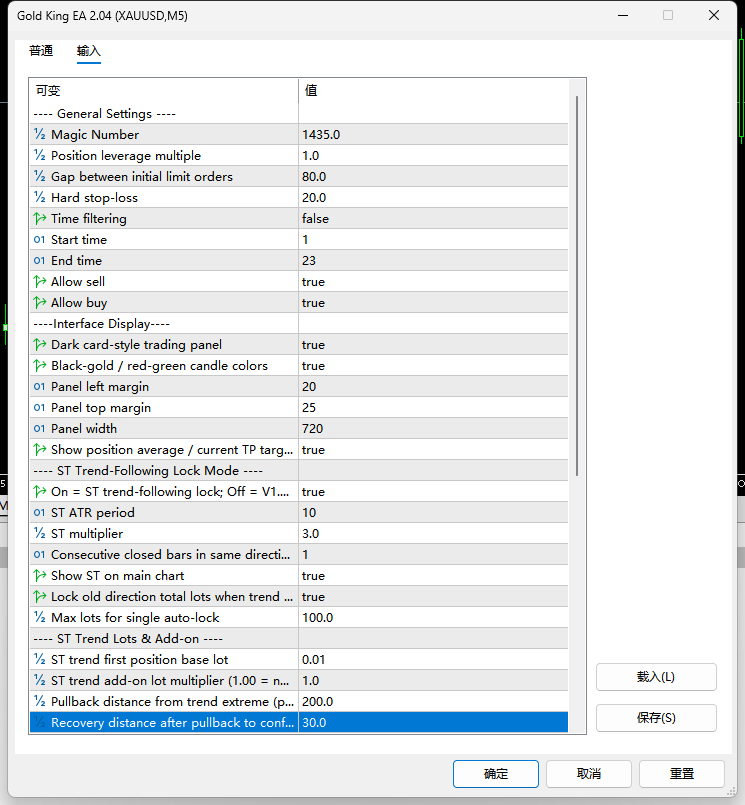The width and height of the screenshot is (745, 805).
Task: Click the integer icon beside Start time
Action: pyautogui.click(x=40, y=240)
